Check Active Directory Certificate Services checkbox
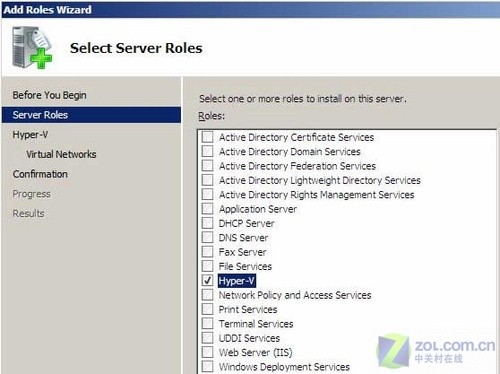The width and height of the screenshot is (500, 374). (x=207, y=137)
